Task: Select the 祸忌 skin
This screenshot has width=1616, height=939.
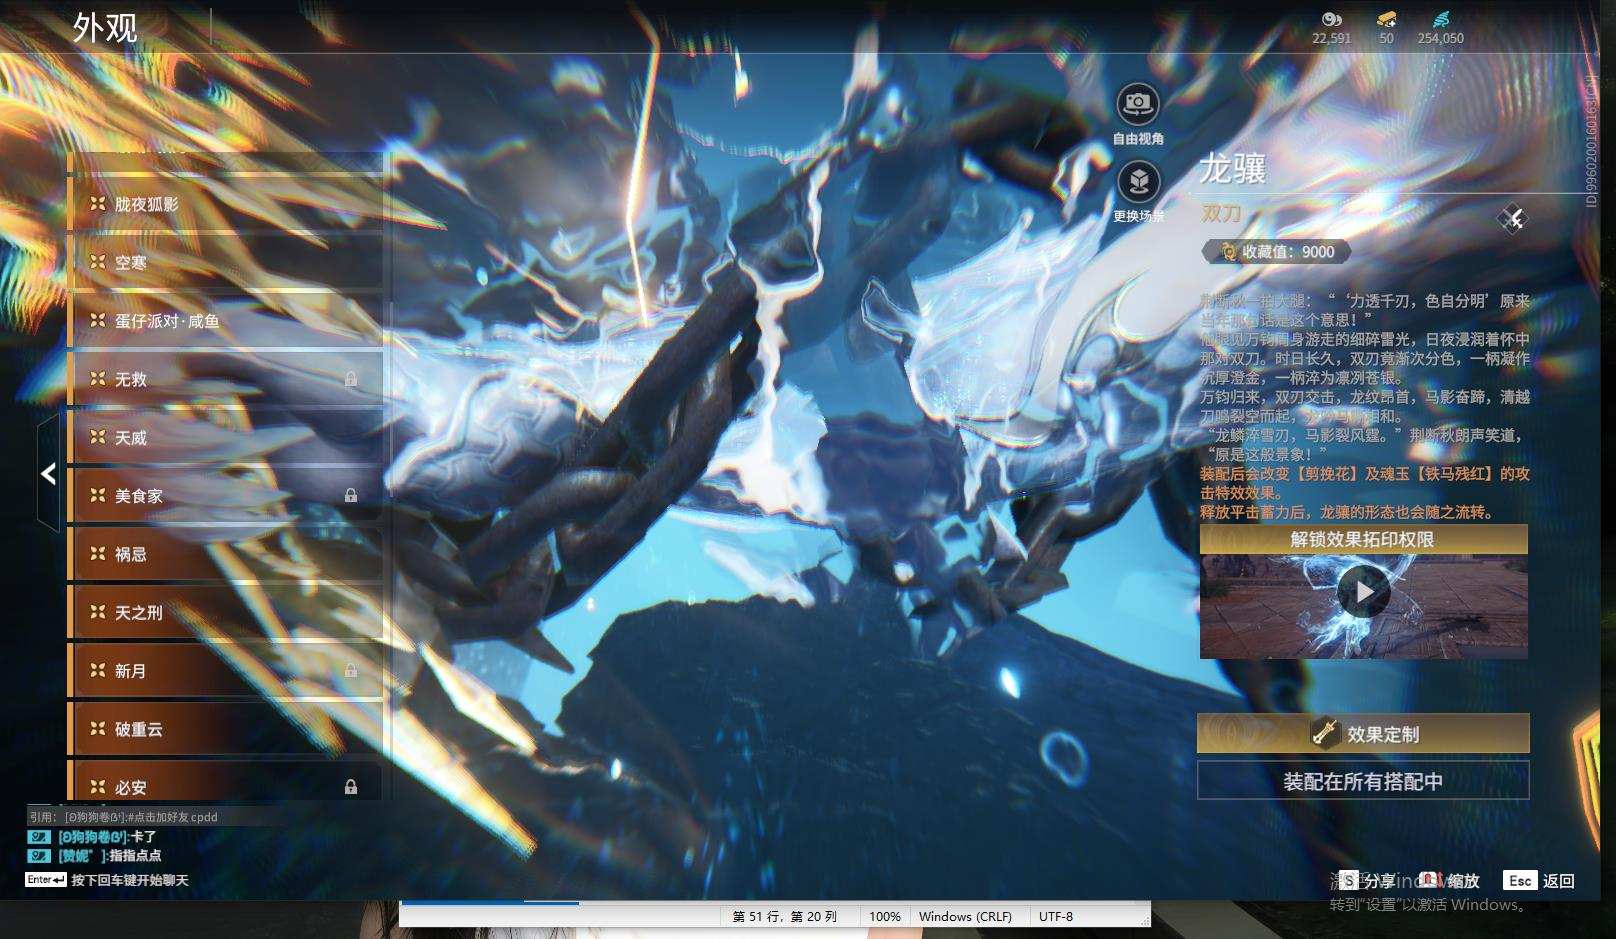Action: 226,554
